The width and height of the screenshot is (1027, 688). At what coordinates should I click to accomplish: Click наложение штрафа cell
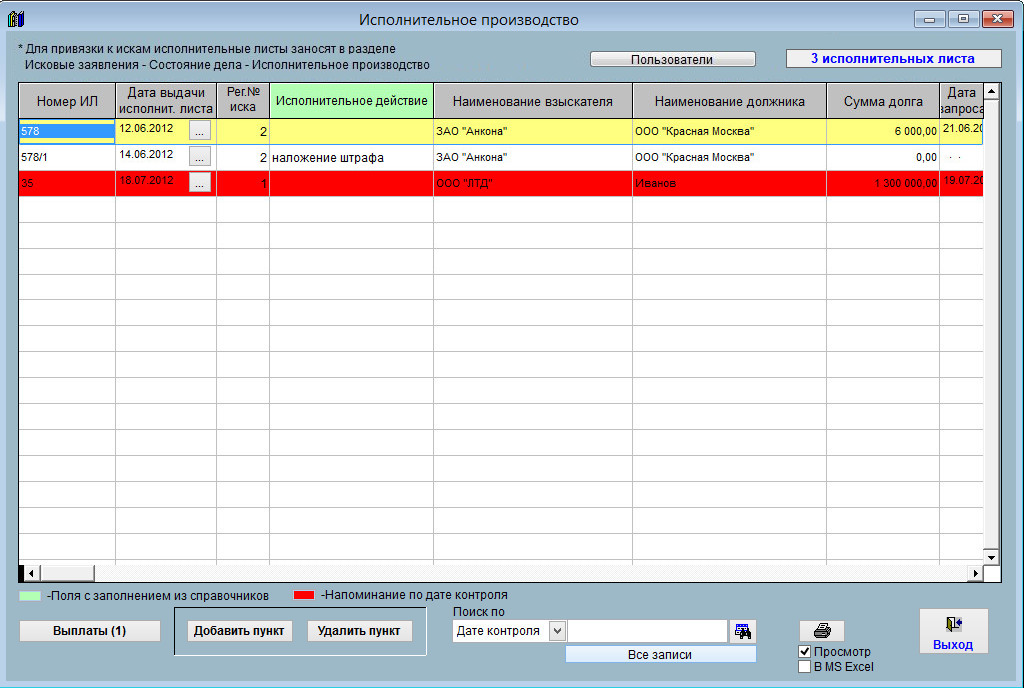tap(352, 157)
